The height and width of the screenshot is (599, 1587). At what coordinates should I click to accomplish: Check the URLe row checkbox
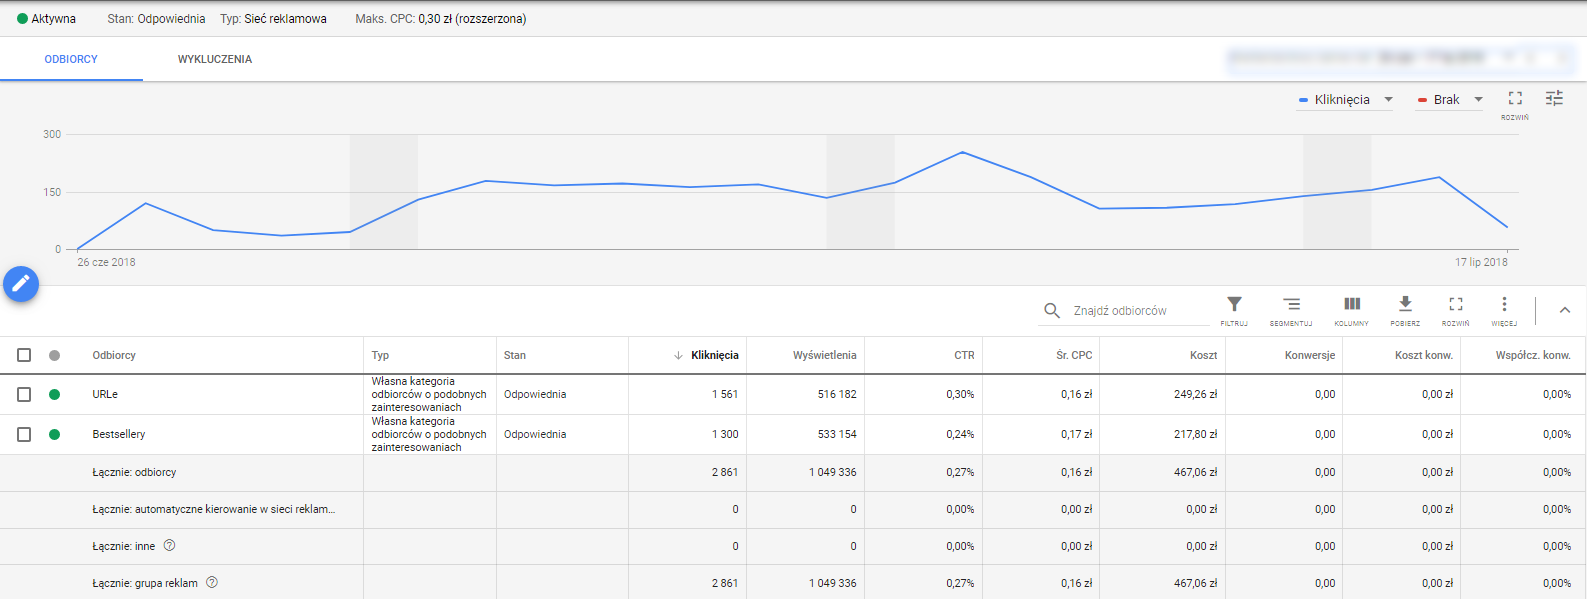pos(24,394)
